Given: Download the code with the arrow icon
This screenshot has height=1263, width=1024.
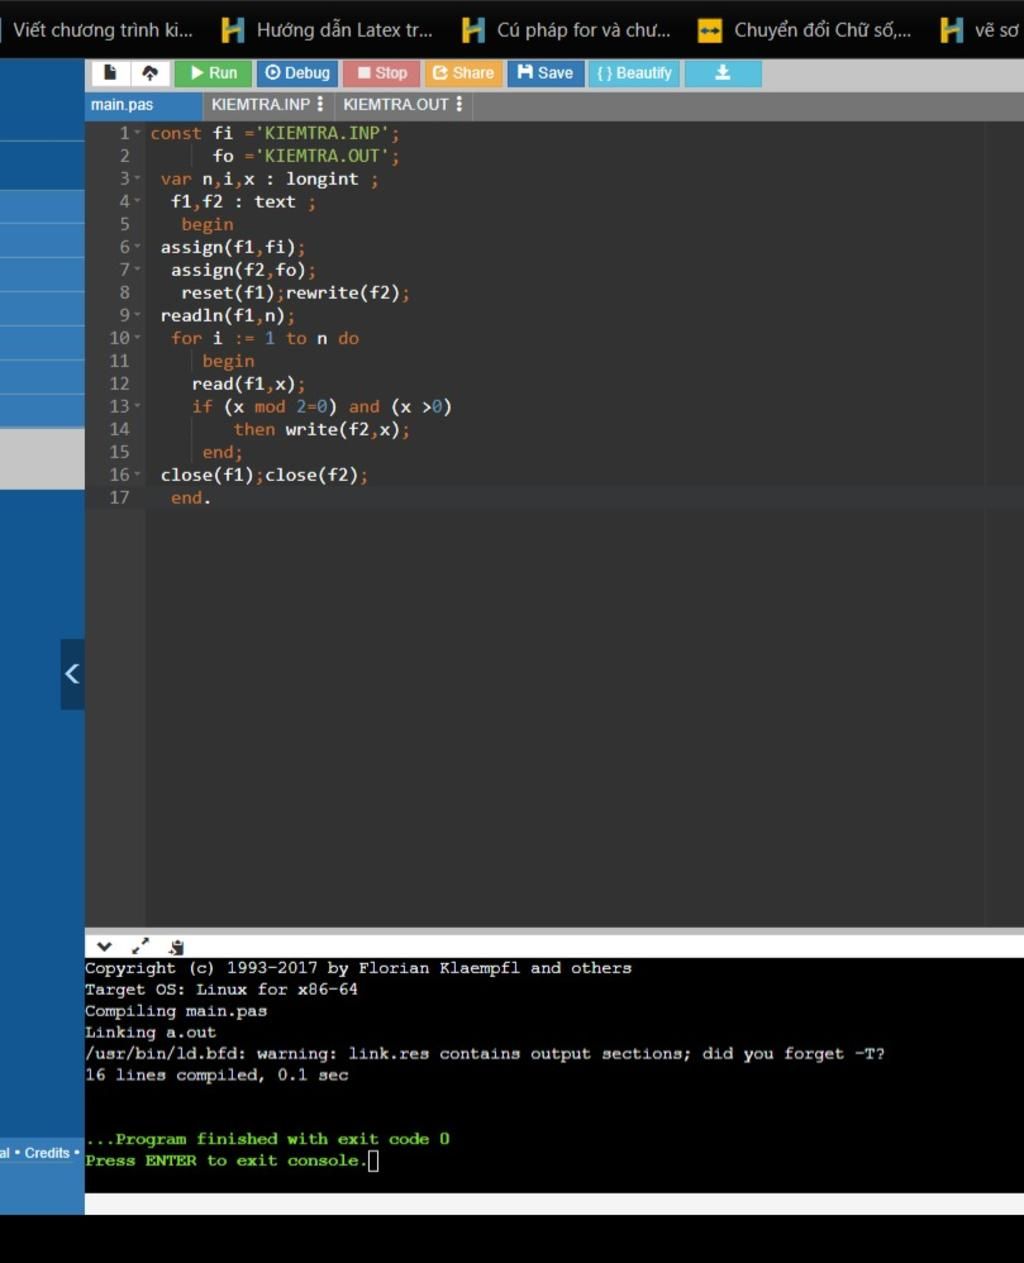Looking at the screenshot, I should click(723, 73).
